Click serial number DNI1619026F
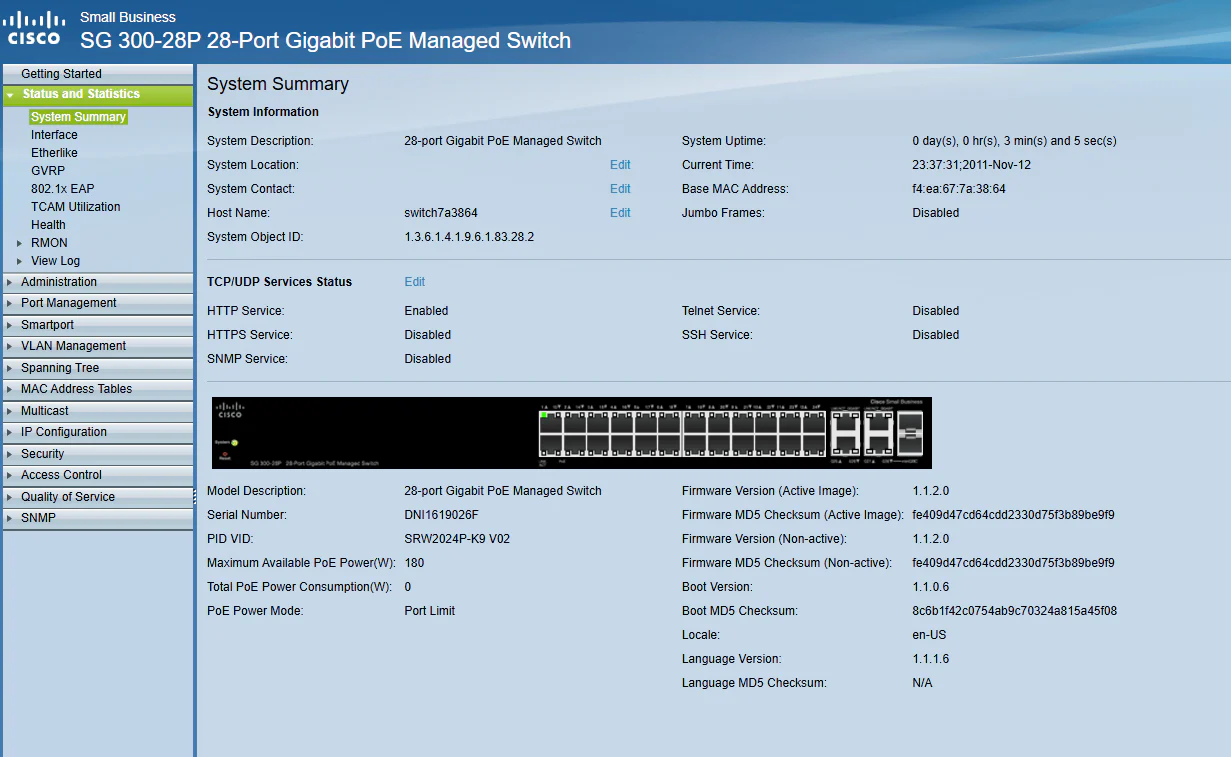 [441, 515]
